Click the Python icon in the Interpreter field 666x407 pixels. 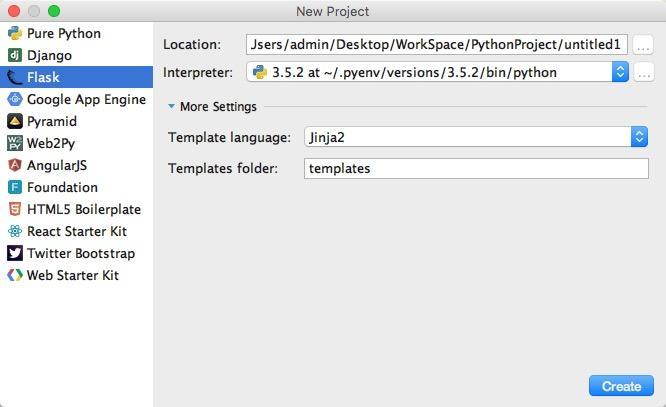260,72
